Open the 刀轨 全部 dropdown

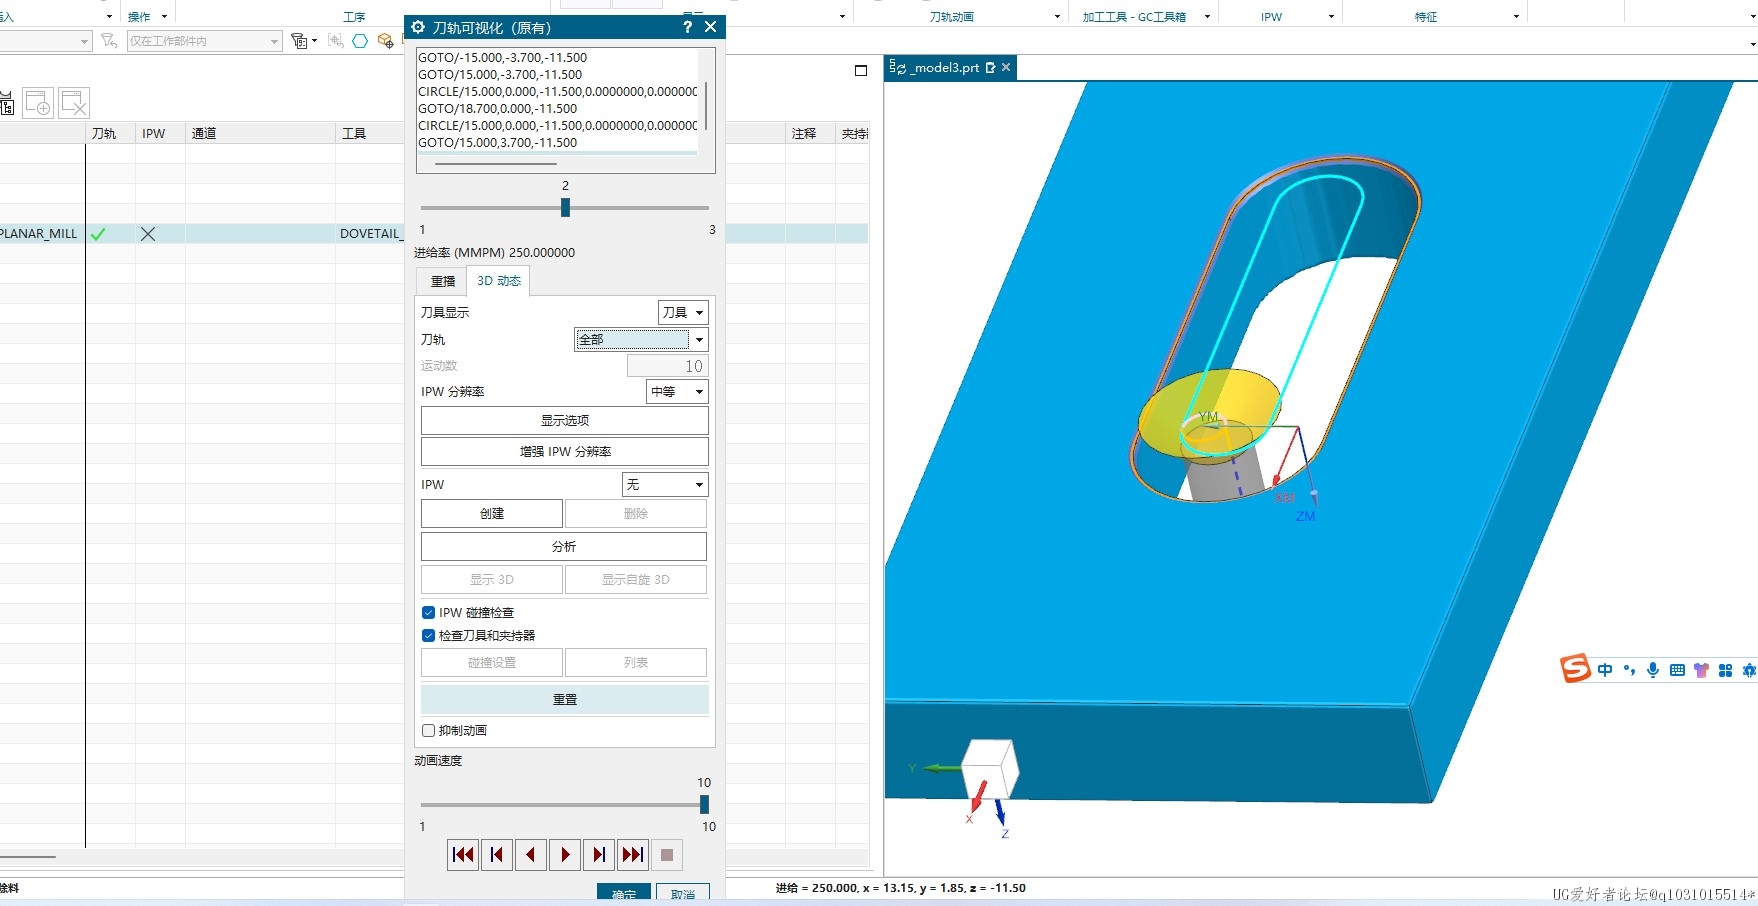coord(641,339)
